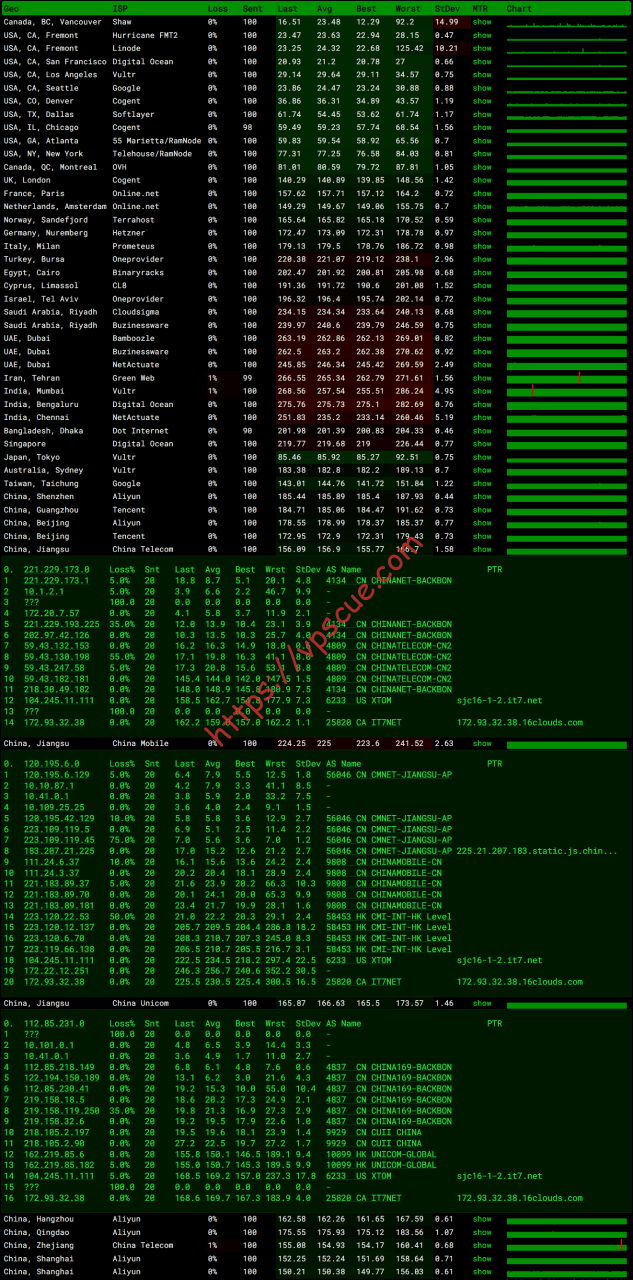Show MTR for Zhejiang China Telecom row
This screenshot has height=1280, width=633.
[x=482, y=1245]
